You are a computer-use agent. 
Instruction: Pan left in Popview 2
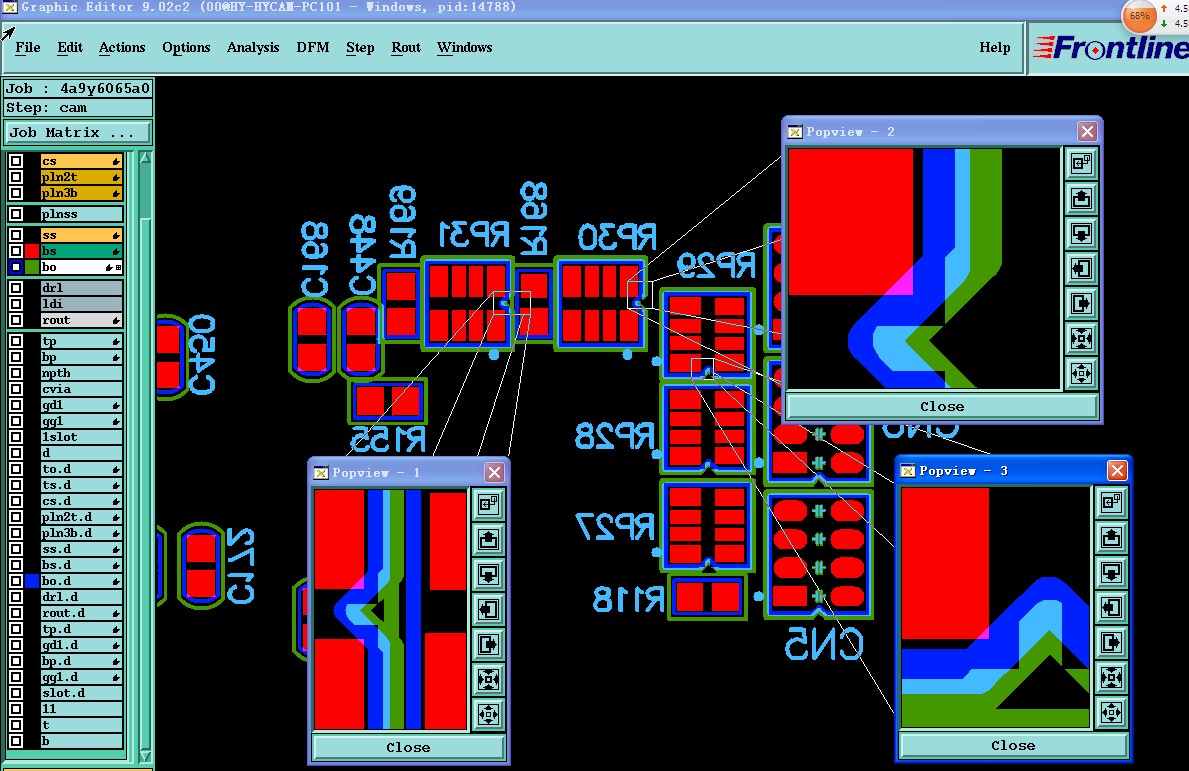click(x=1081, y=268)
